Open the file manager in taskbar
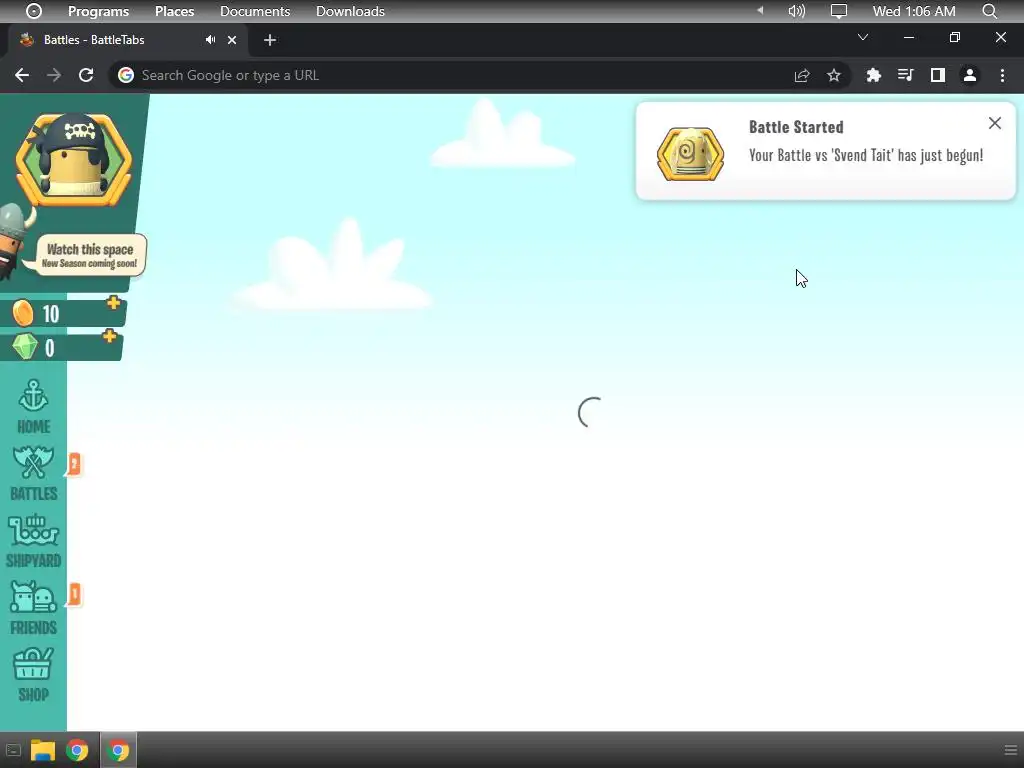The image size is (1024, 768). click(x=43, y=750)
